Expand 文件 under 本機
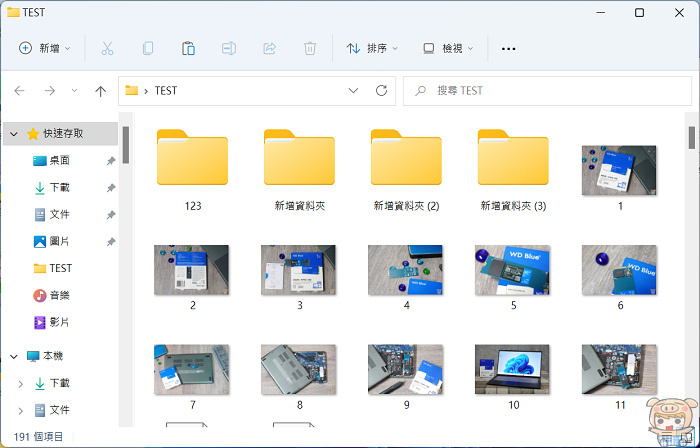The height and width of the screenshot is (448, 700). click(20, 411)
